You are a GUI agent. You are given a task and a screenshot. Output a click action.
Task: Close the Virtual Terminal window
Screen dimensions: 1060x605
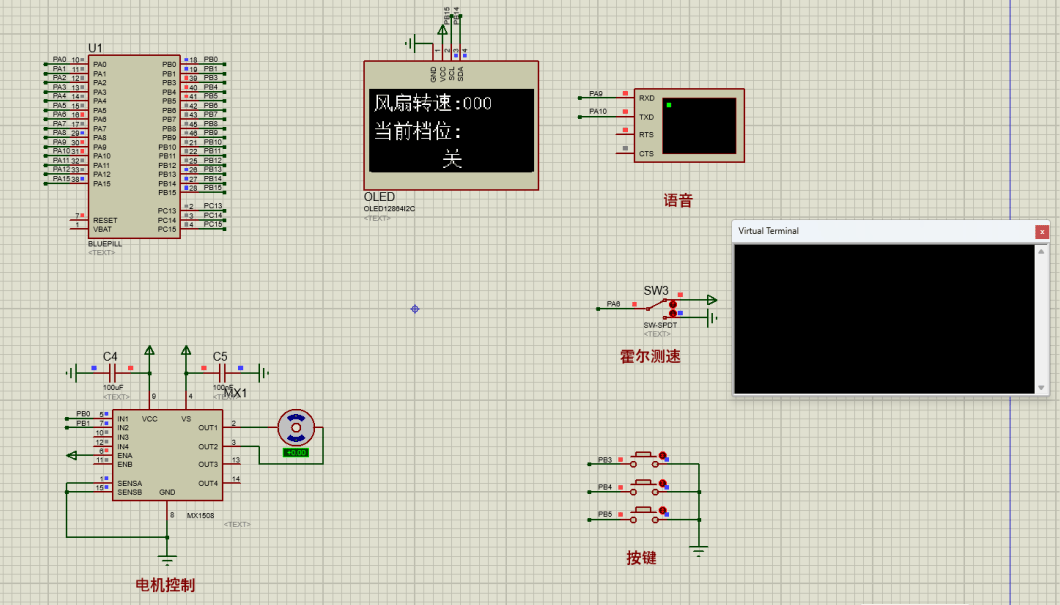(x=1042, y=231)
